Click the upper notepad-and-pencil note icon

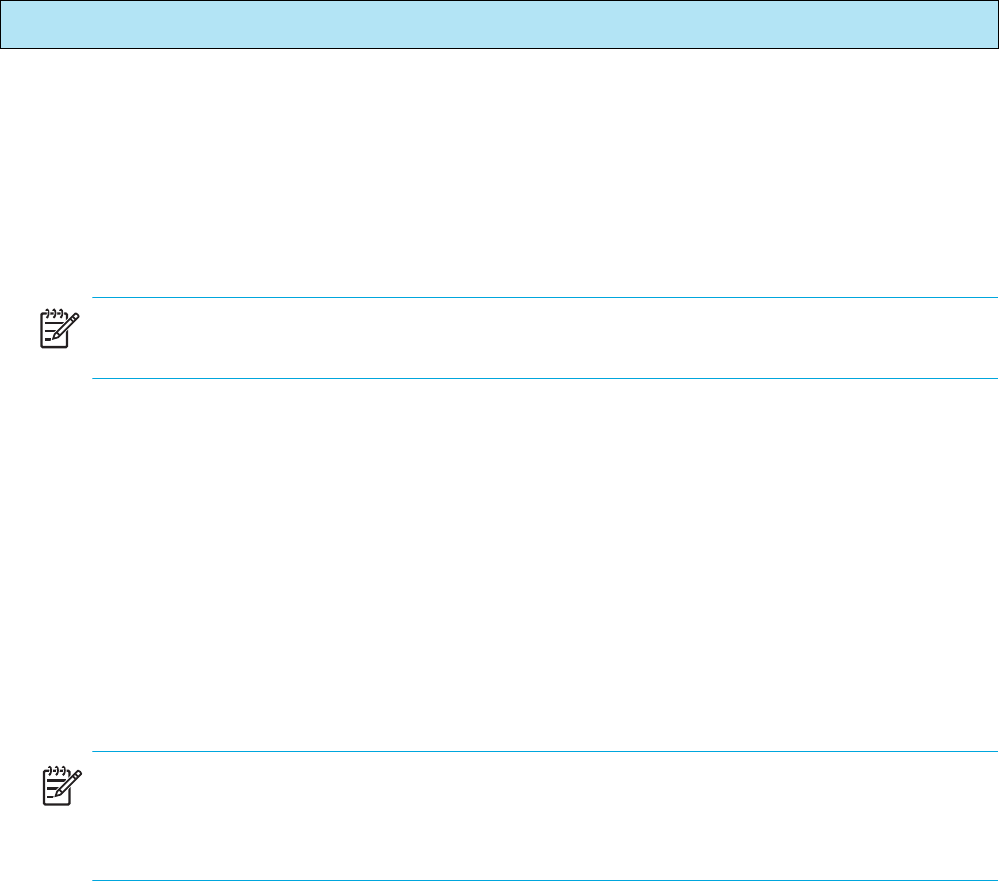pyautogui.click(x=56, y=328)
